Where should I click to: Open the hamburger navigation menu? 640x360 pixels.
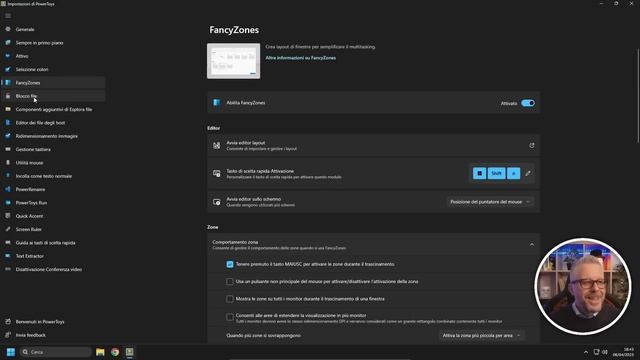pyautogui.click(x=8, y=16)
